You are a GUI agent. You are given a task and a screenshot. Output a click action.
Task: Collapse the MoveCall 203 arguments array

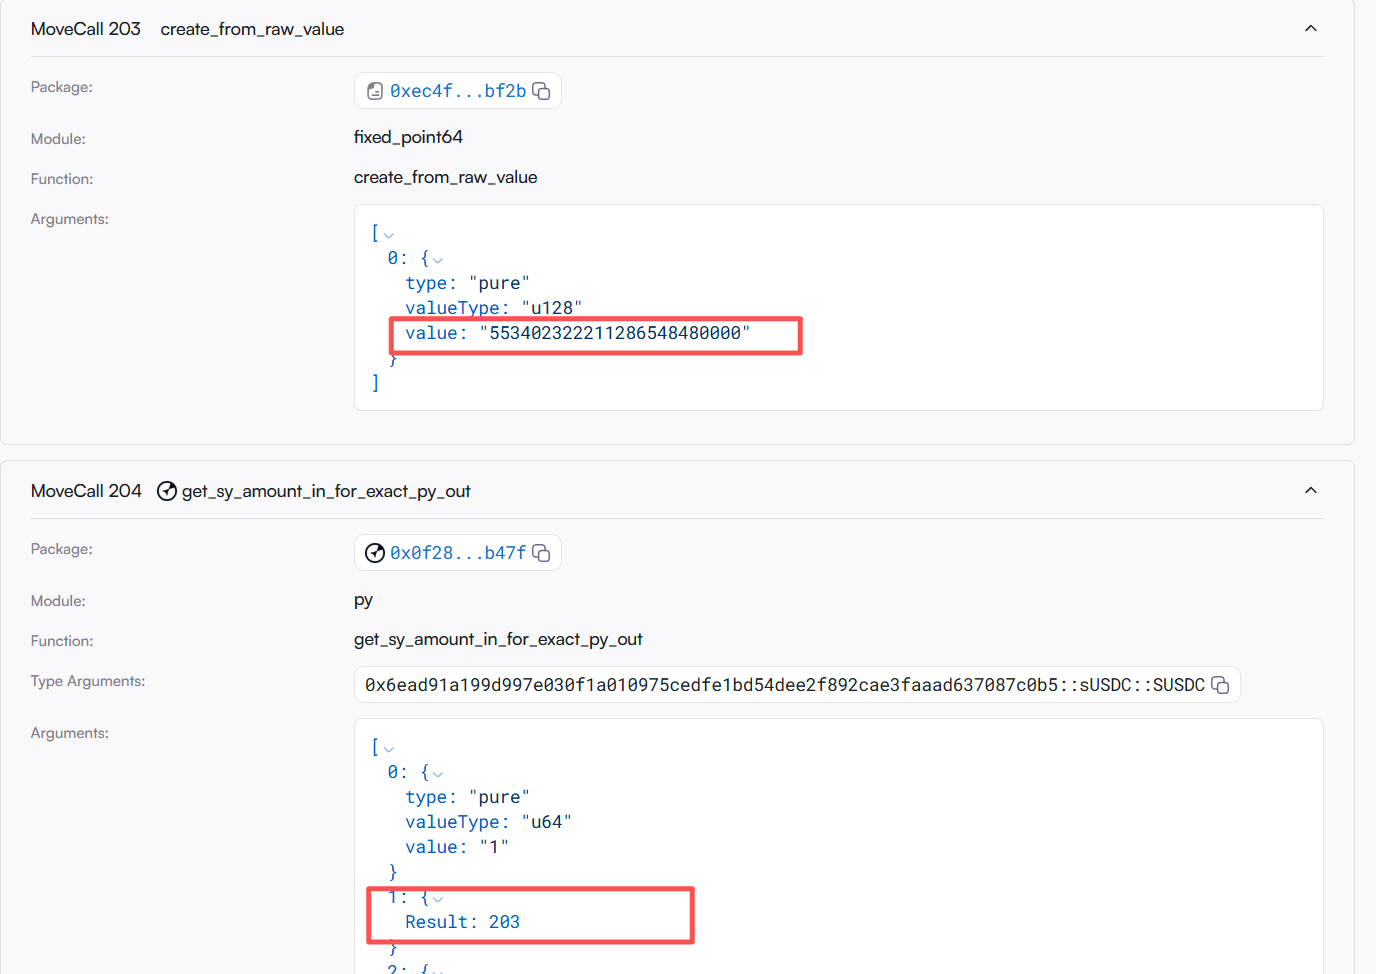389,235
